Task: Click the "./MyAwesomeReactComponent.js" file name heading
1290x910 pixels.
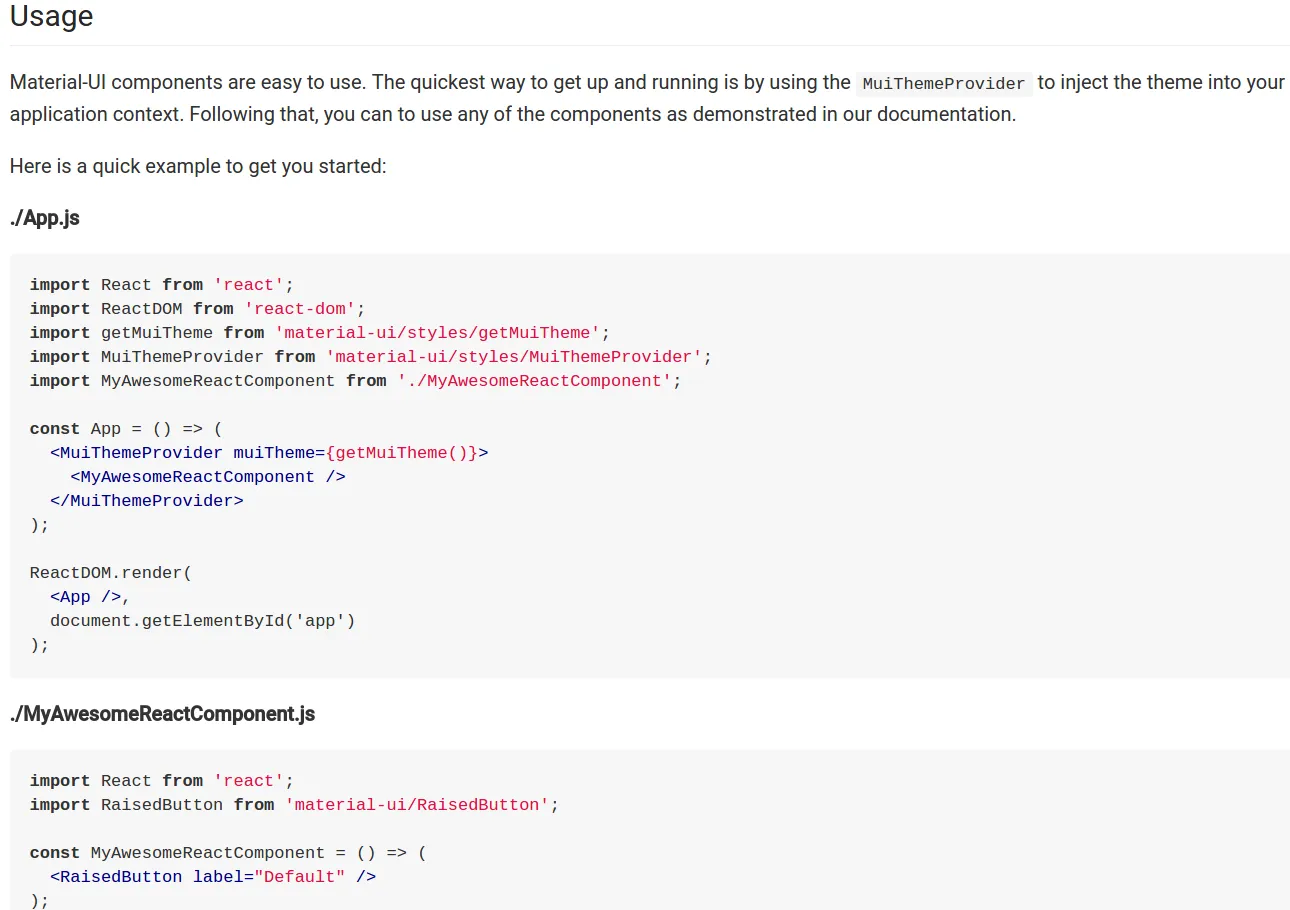Action: tap(162, 714)
